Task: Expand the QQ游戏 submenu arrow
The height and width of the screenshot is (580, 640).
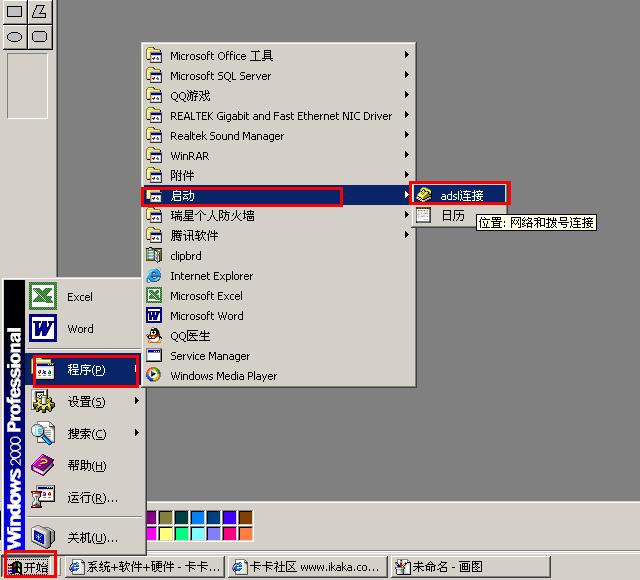Action: [x=407, y=95]
